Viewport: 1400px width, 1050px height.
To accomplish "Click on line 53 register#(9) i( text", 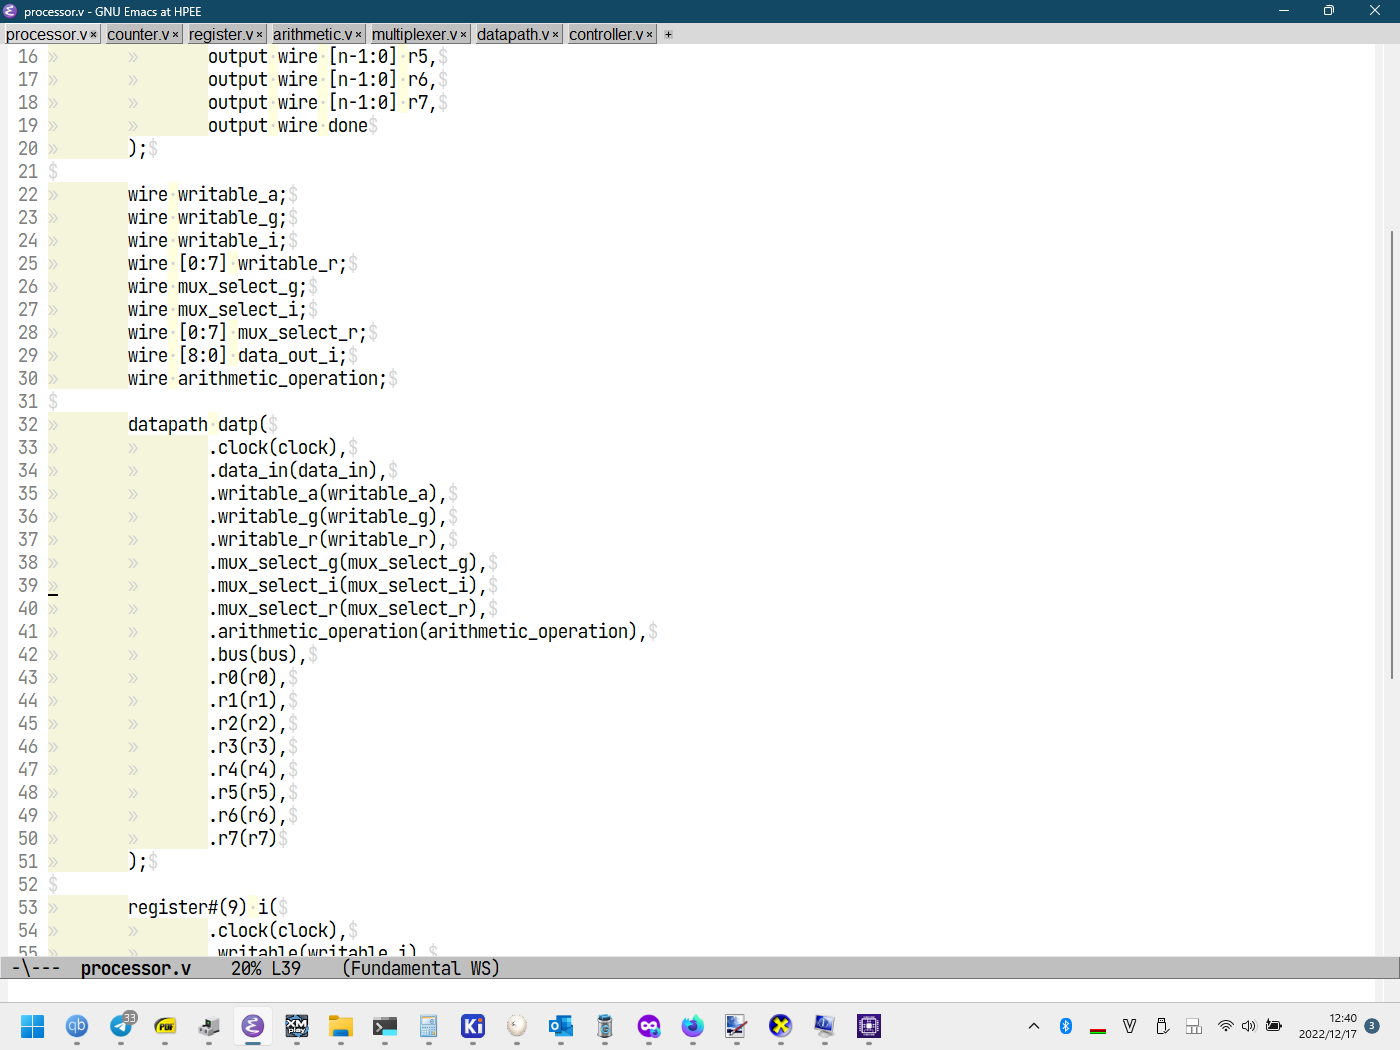I will coord(203,908).
